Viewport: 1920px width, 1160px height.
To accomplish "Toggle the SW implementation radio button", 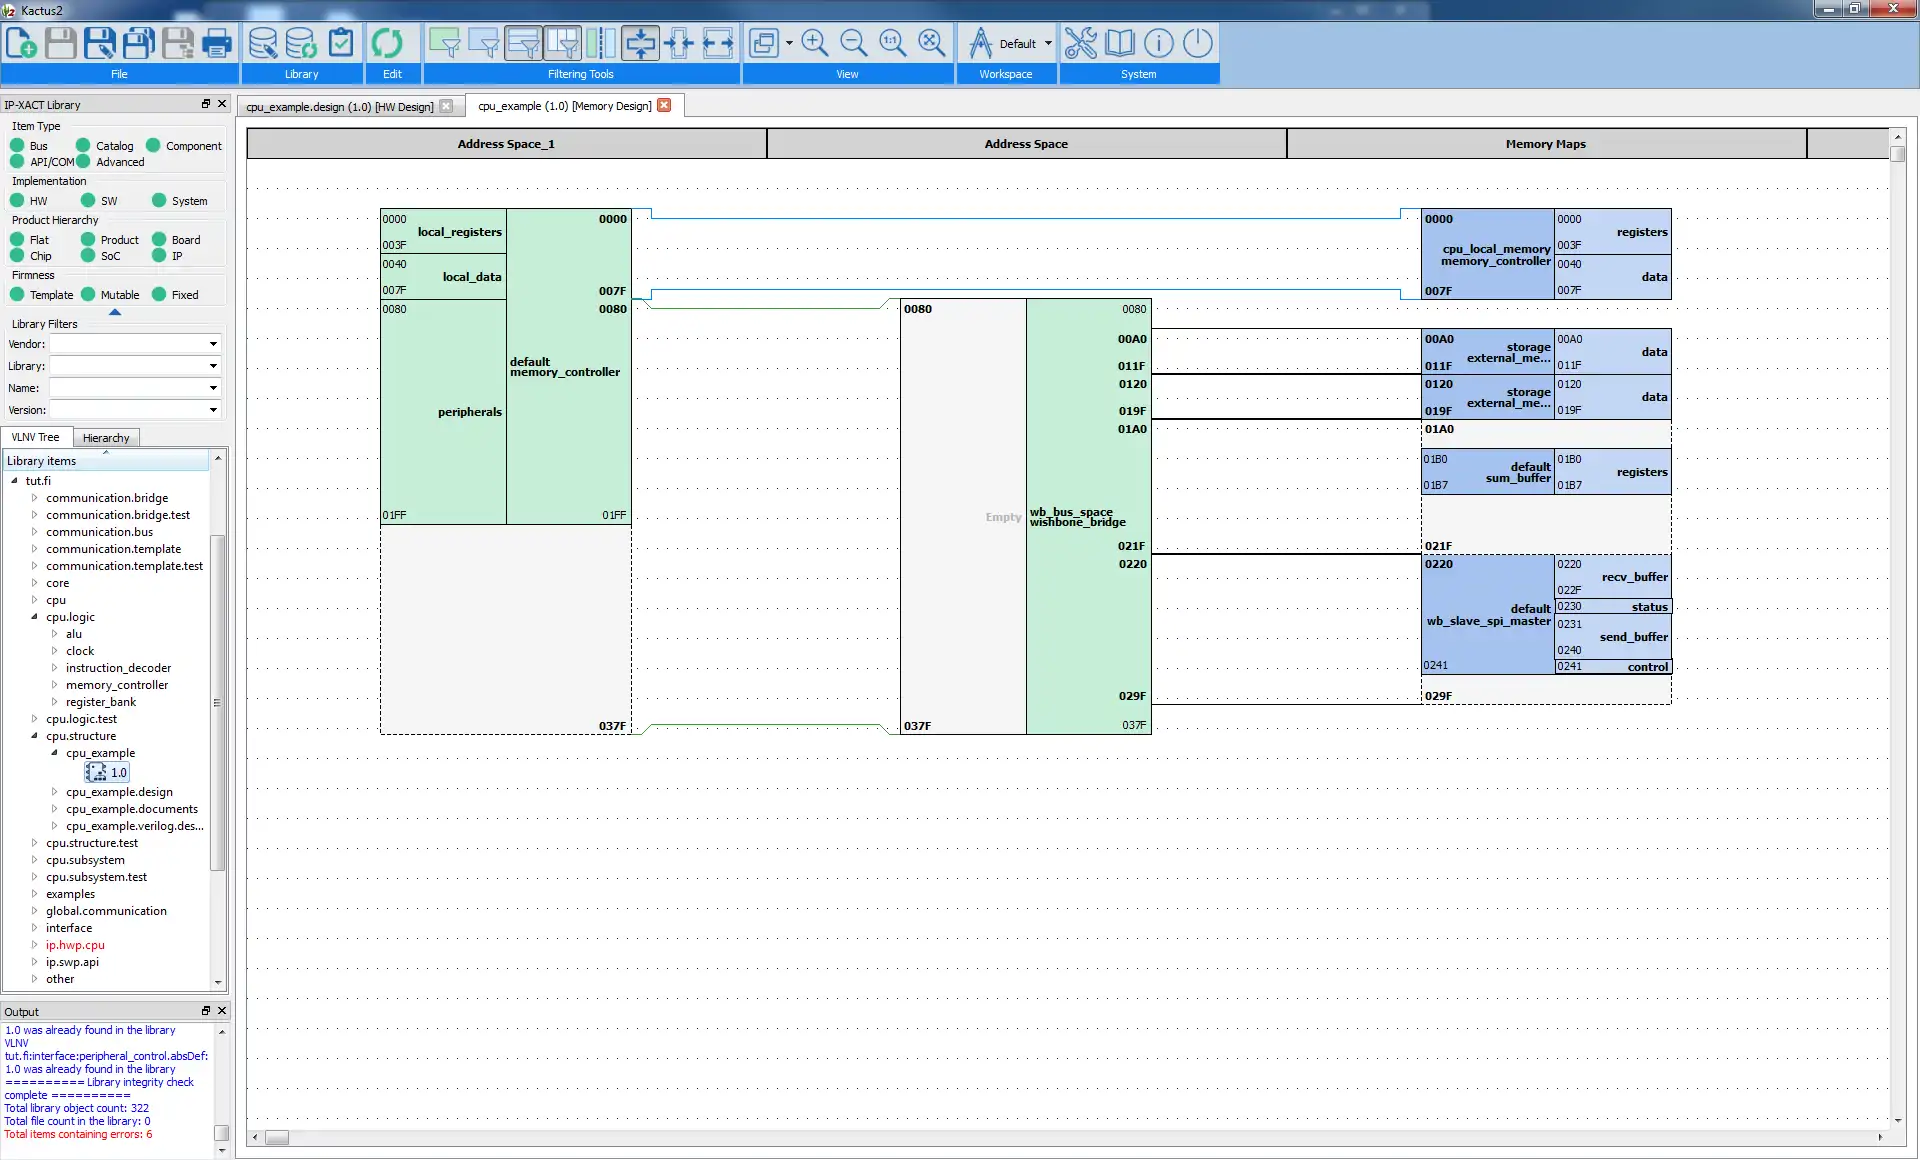I will point(88,200).
